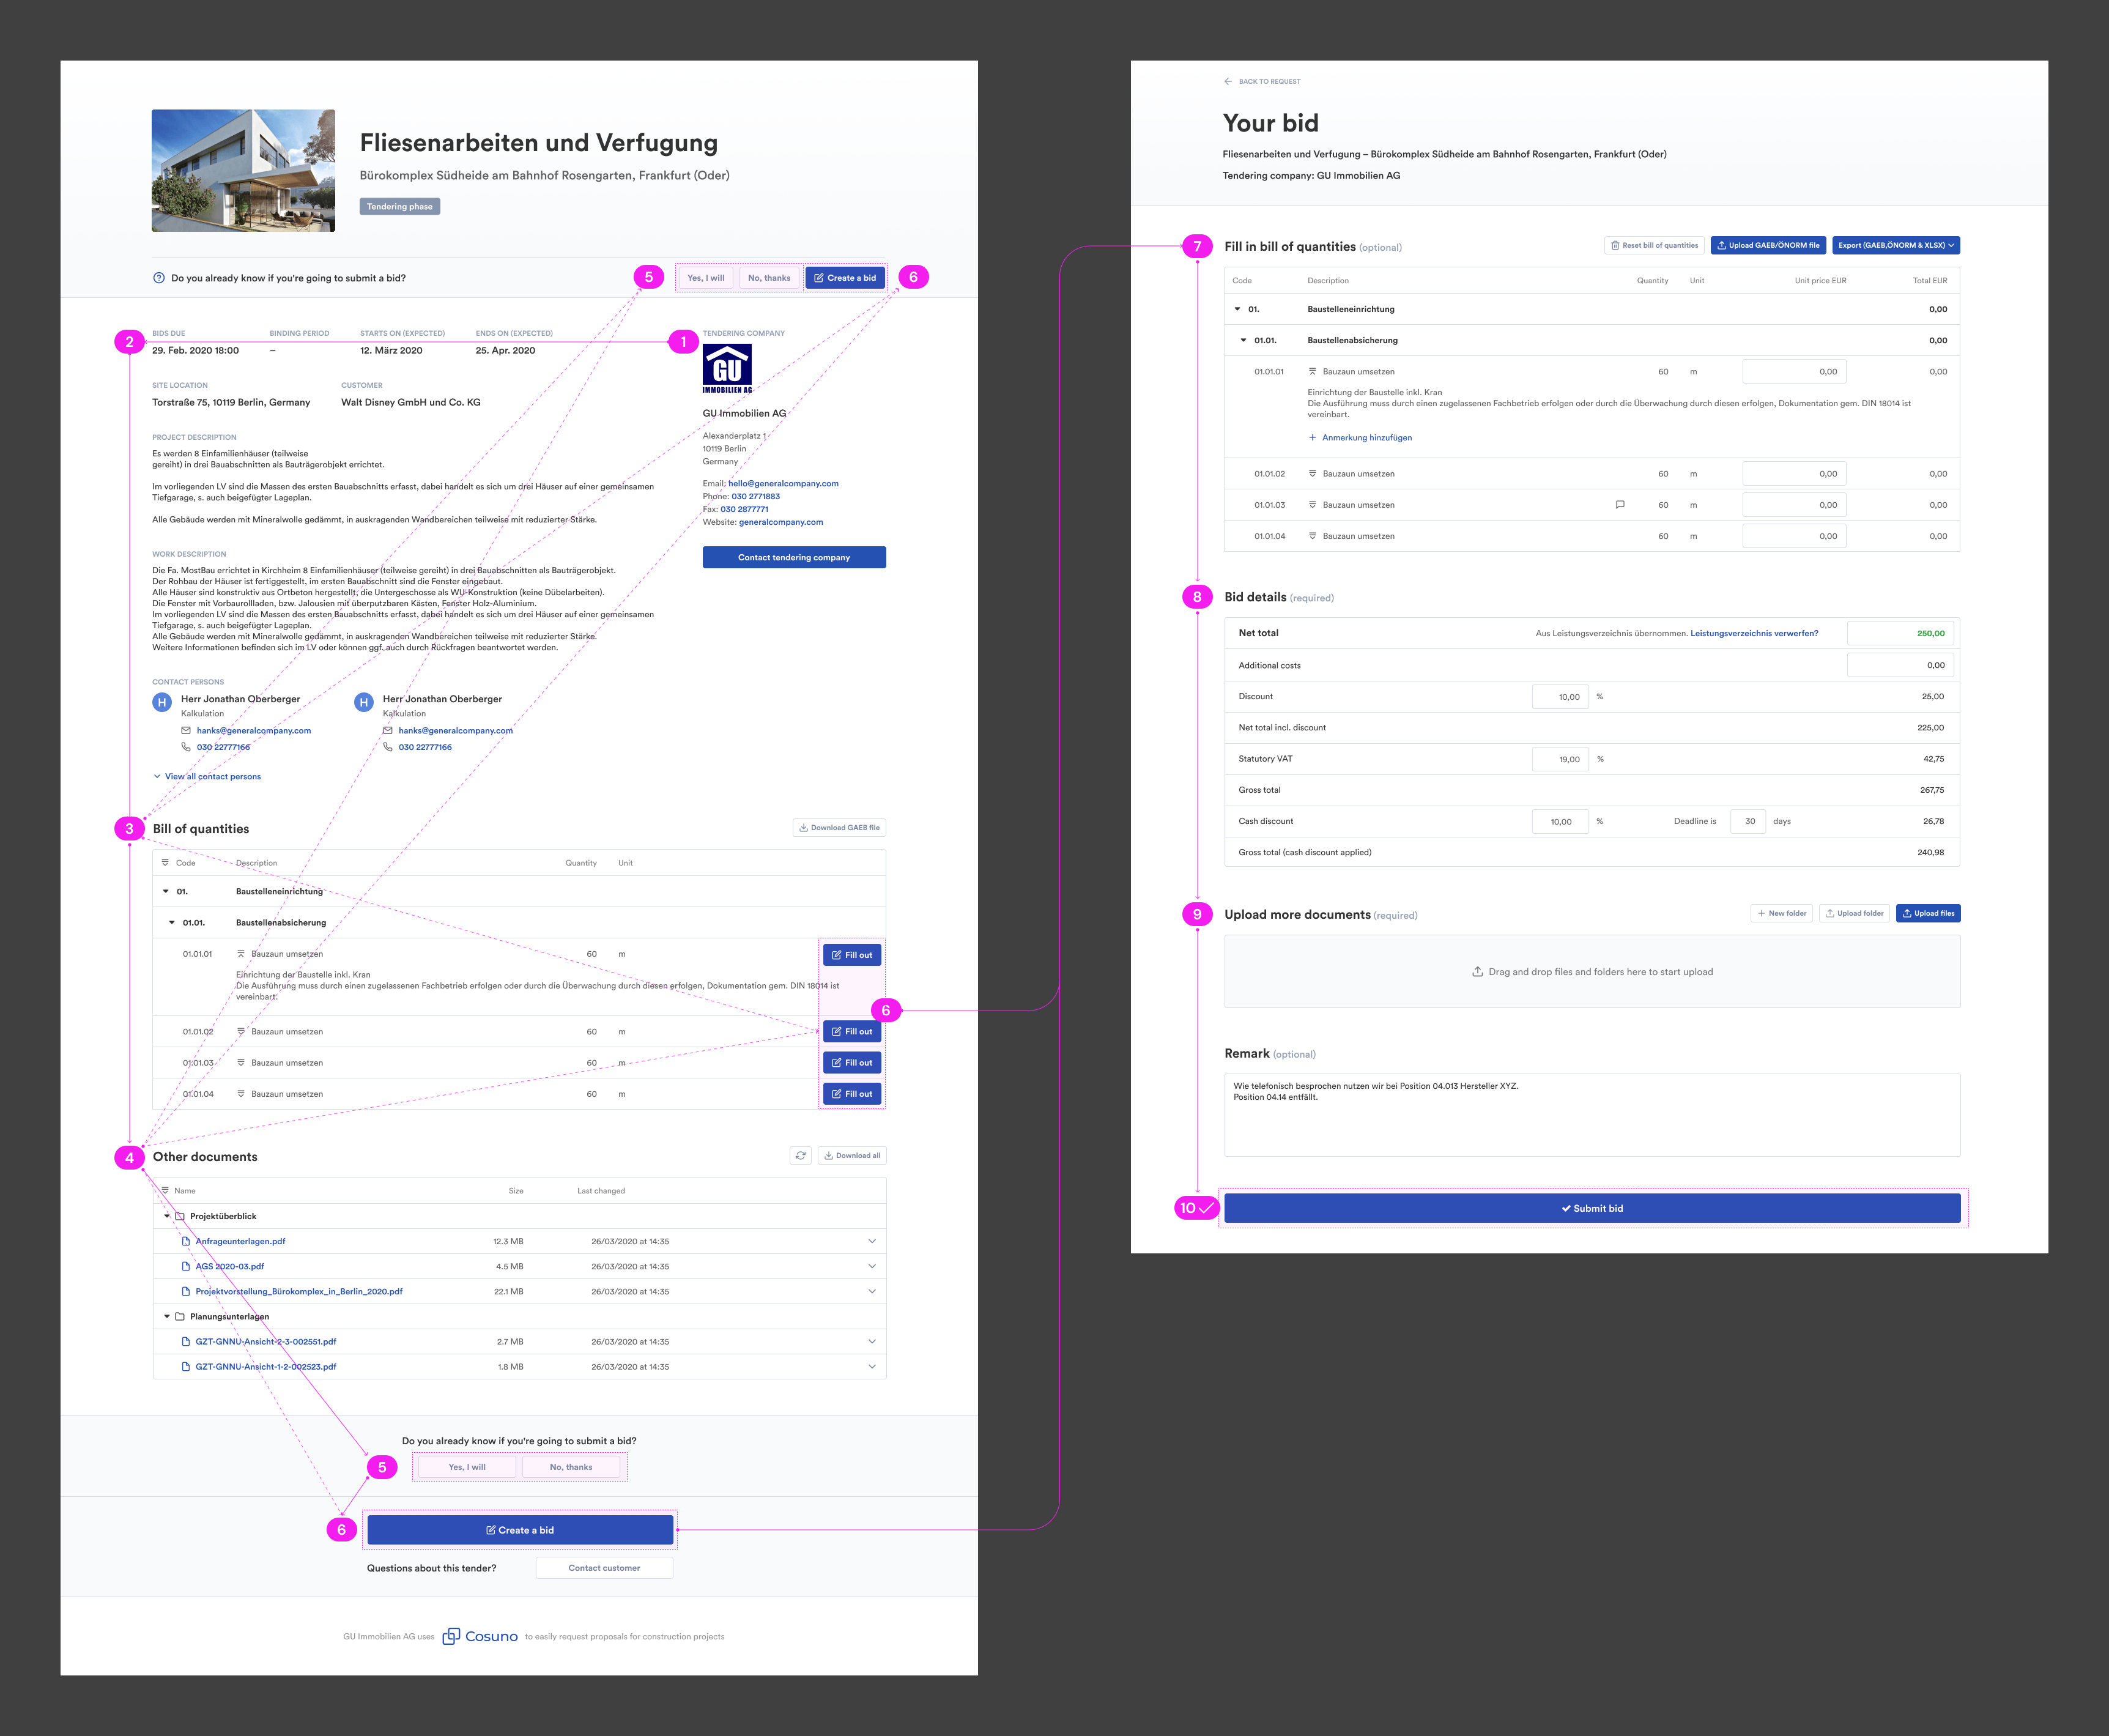Click the Download GAEB file icon
The width and height of the screenshot is (2109, 1736).
pyautogui.click(x=805, y=827)
